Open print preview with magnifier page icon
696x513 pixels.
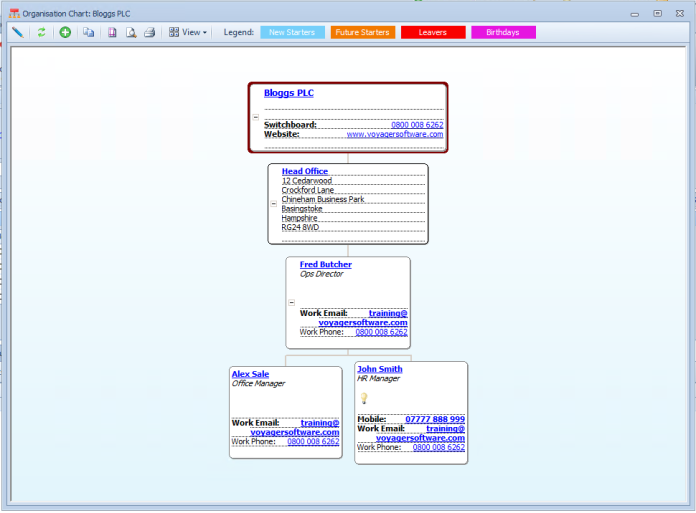tap(130, 32)
